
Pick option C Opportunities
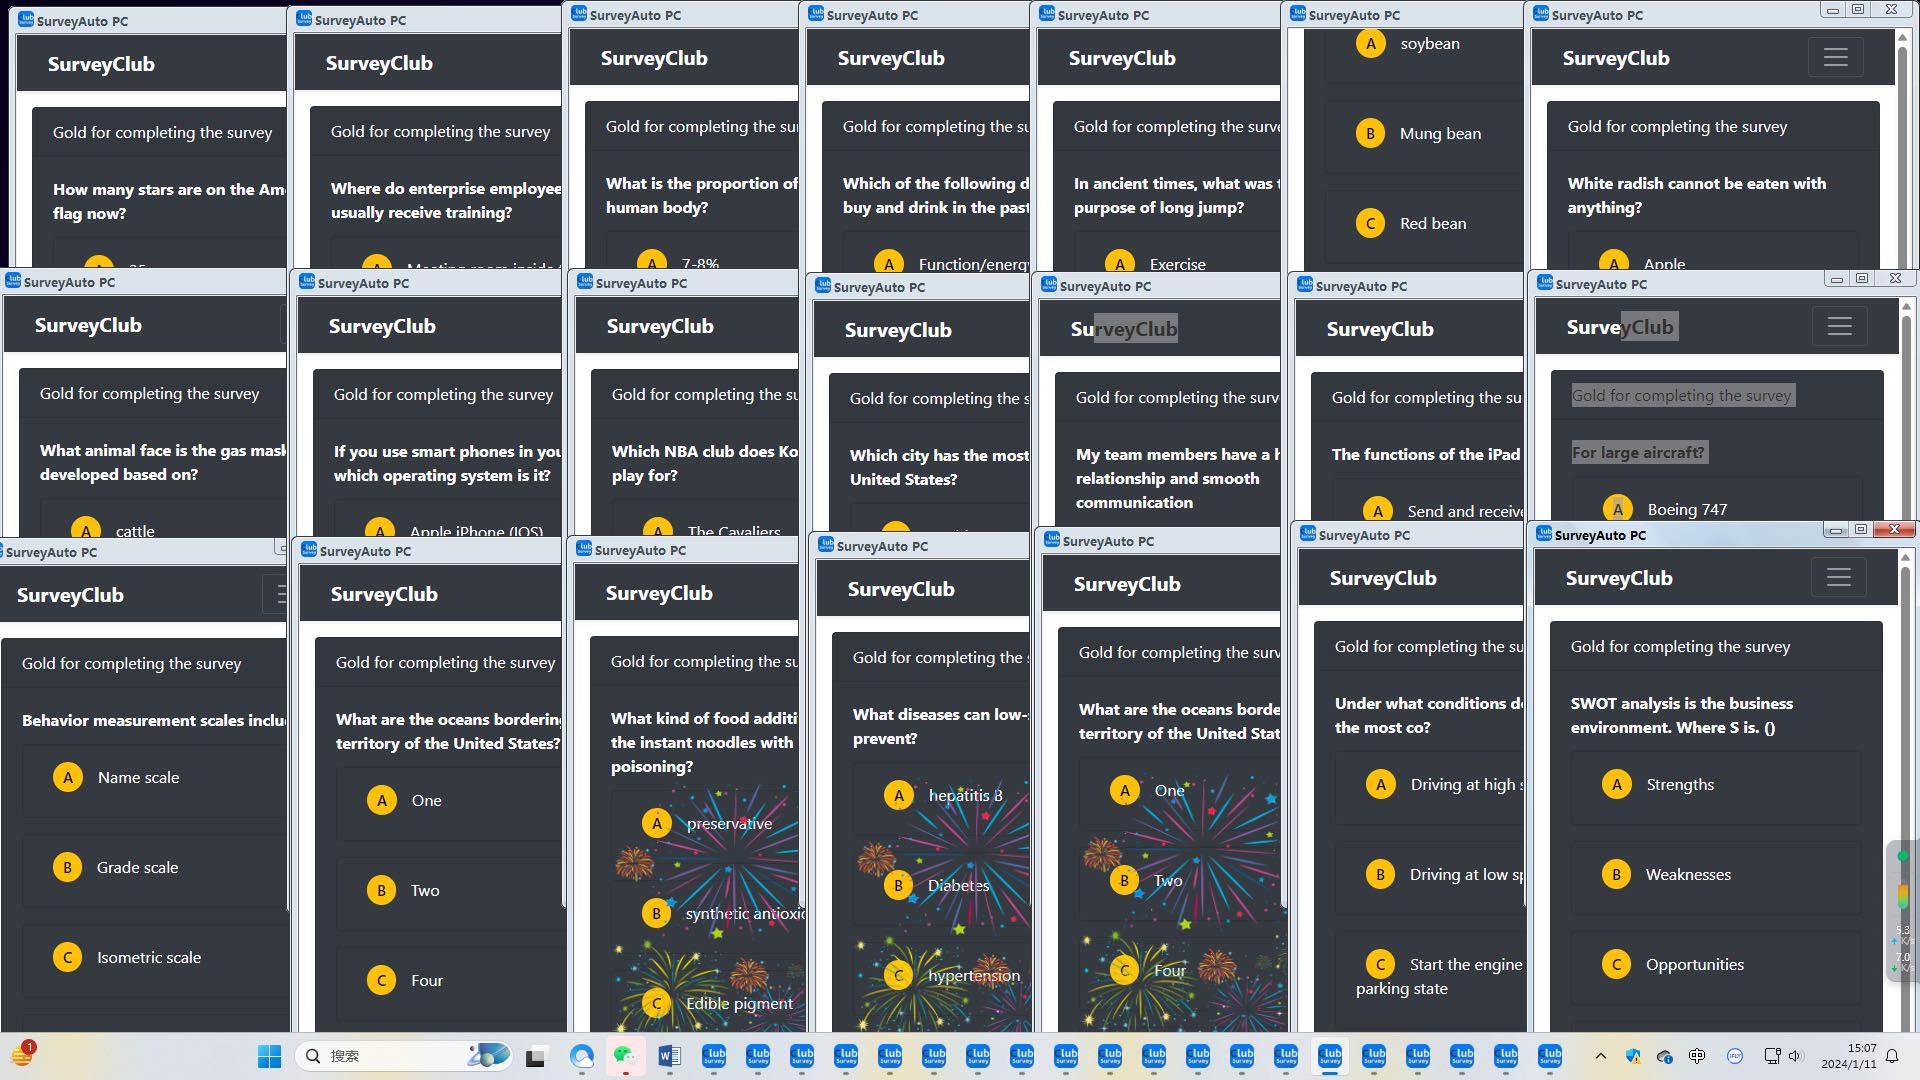click(1694, 965)
